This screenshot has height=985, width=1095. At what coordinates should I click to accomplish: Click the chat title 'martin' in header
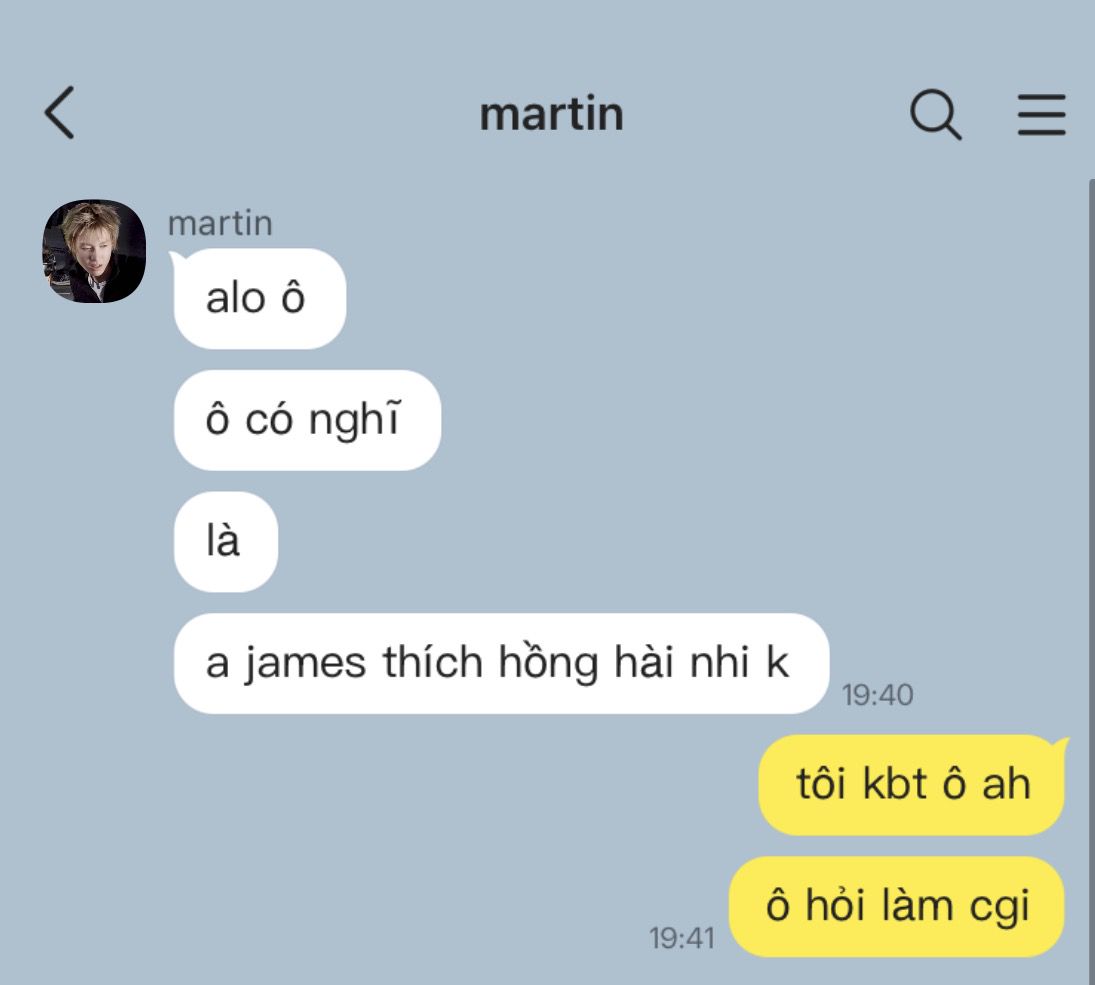point(551,113)
